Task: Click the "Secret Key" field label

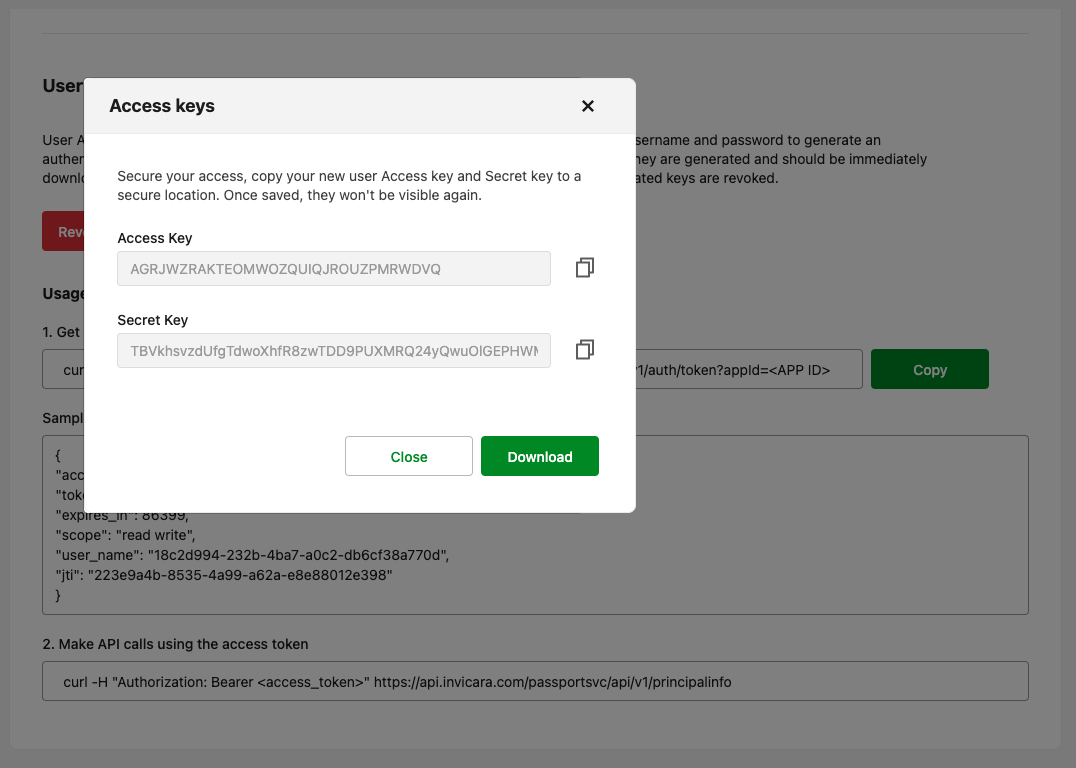Action: (x=153, y=320)
